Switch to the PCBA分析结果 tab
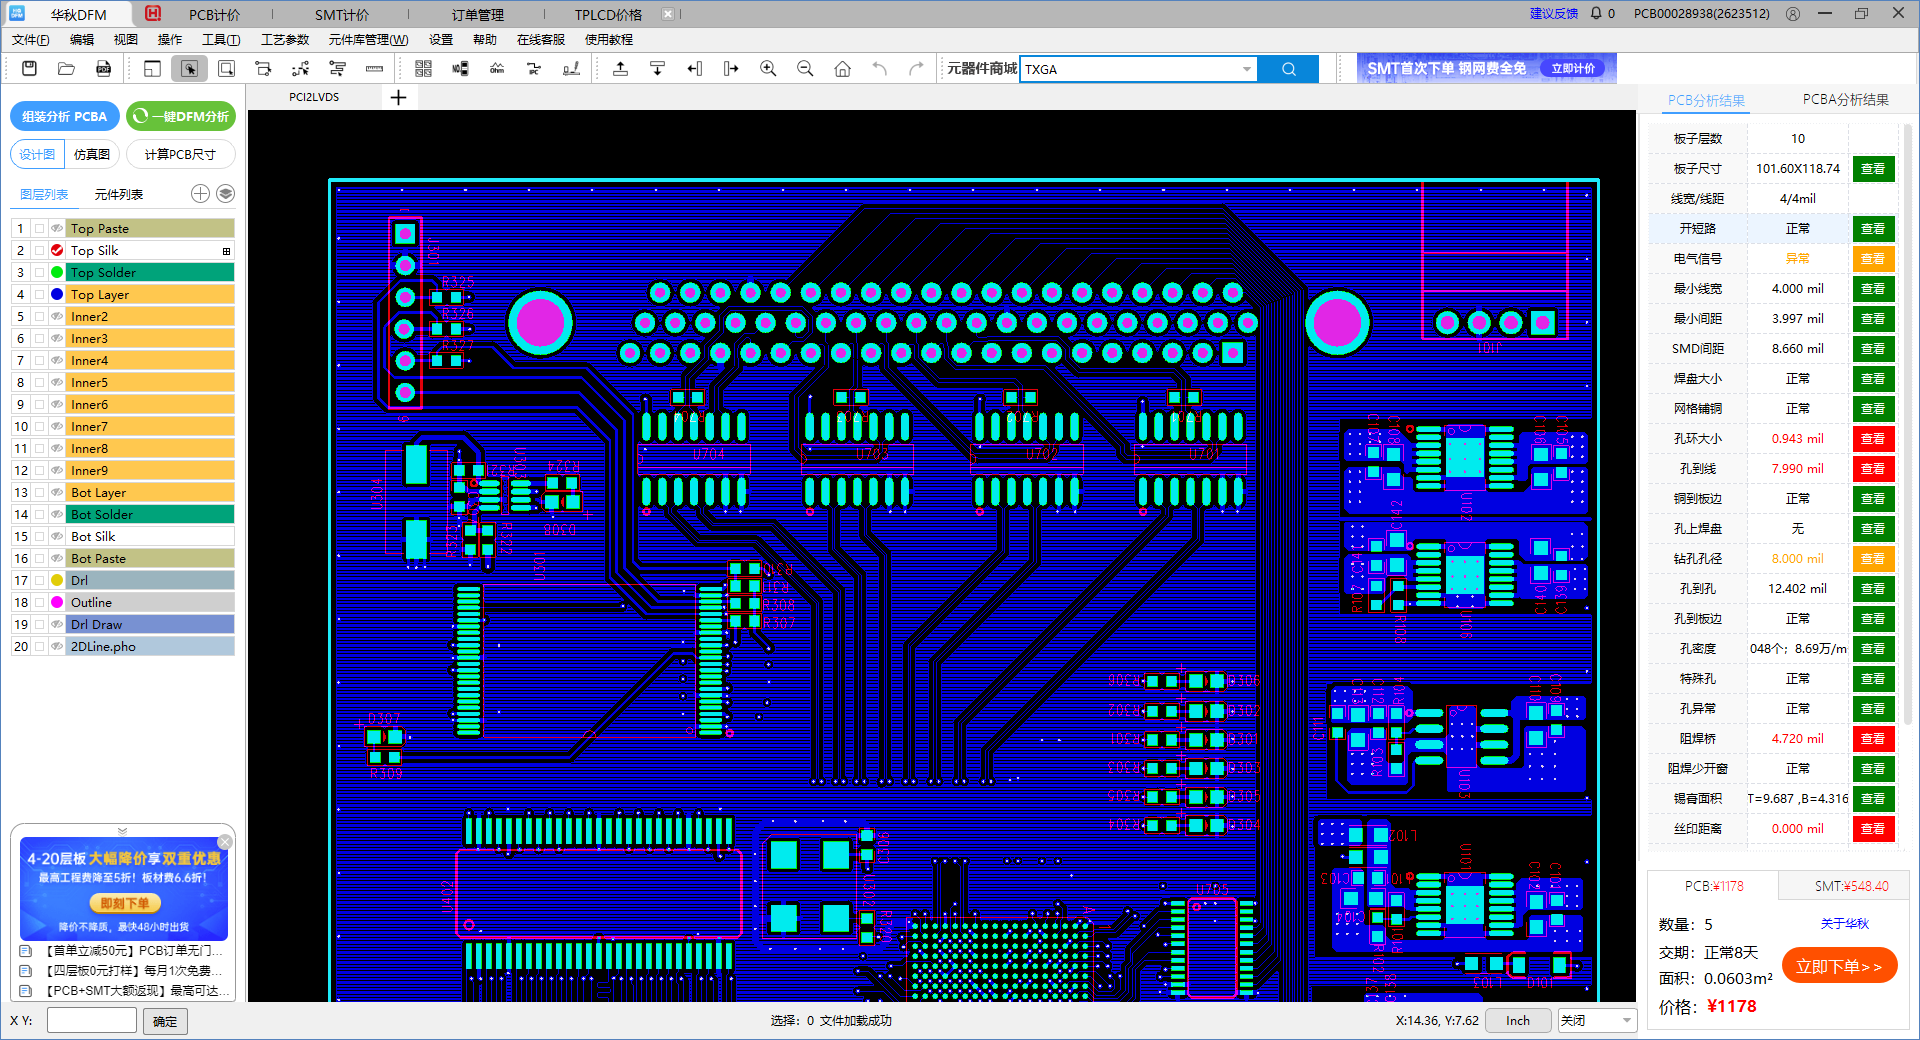 coord(1845,100)
